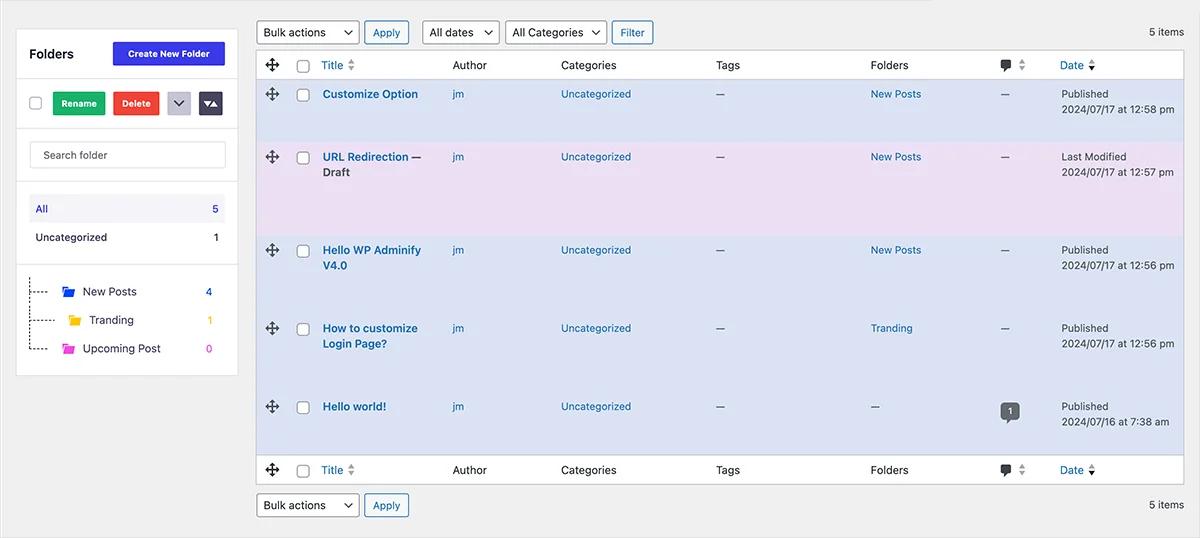Click Uncategorized category in Hello world! row
The width and height of the screenshot is (1200, 538).
click(x=596, y=407)
